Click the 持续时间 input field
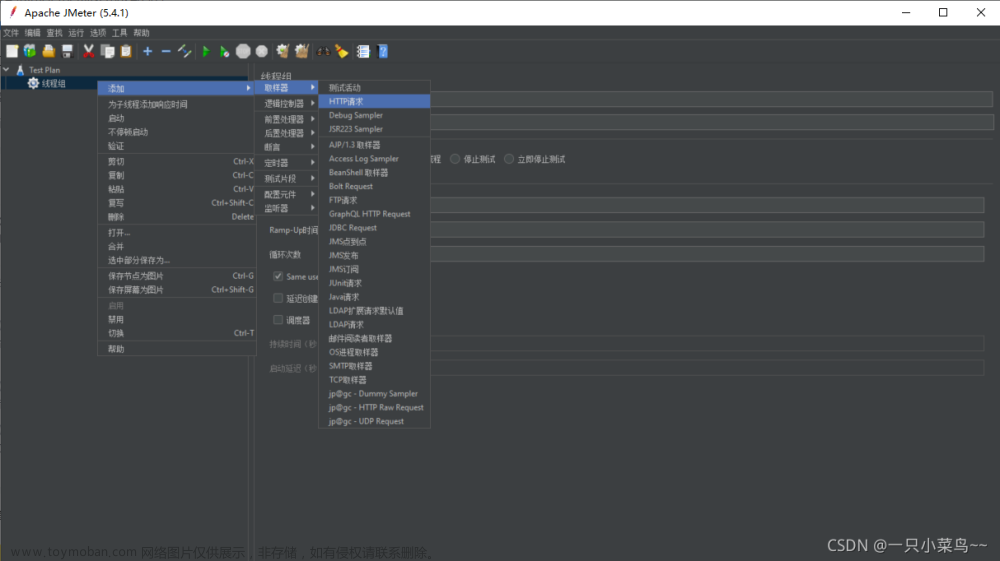1000x561 pixels. (707, 344)
